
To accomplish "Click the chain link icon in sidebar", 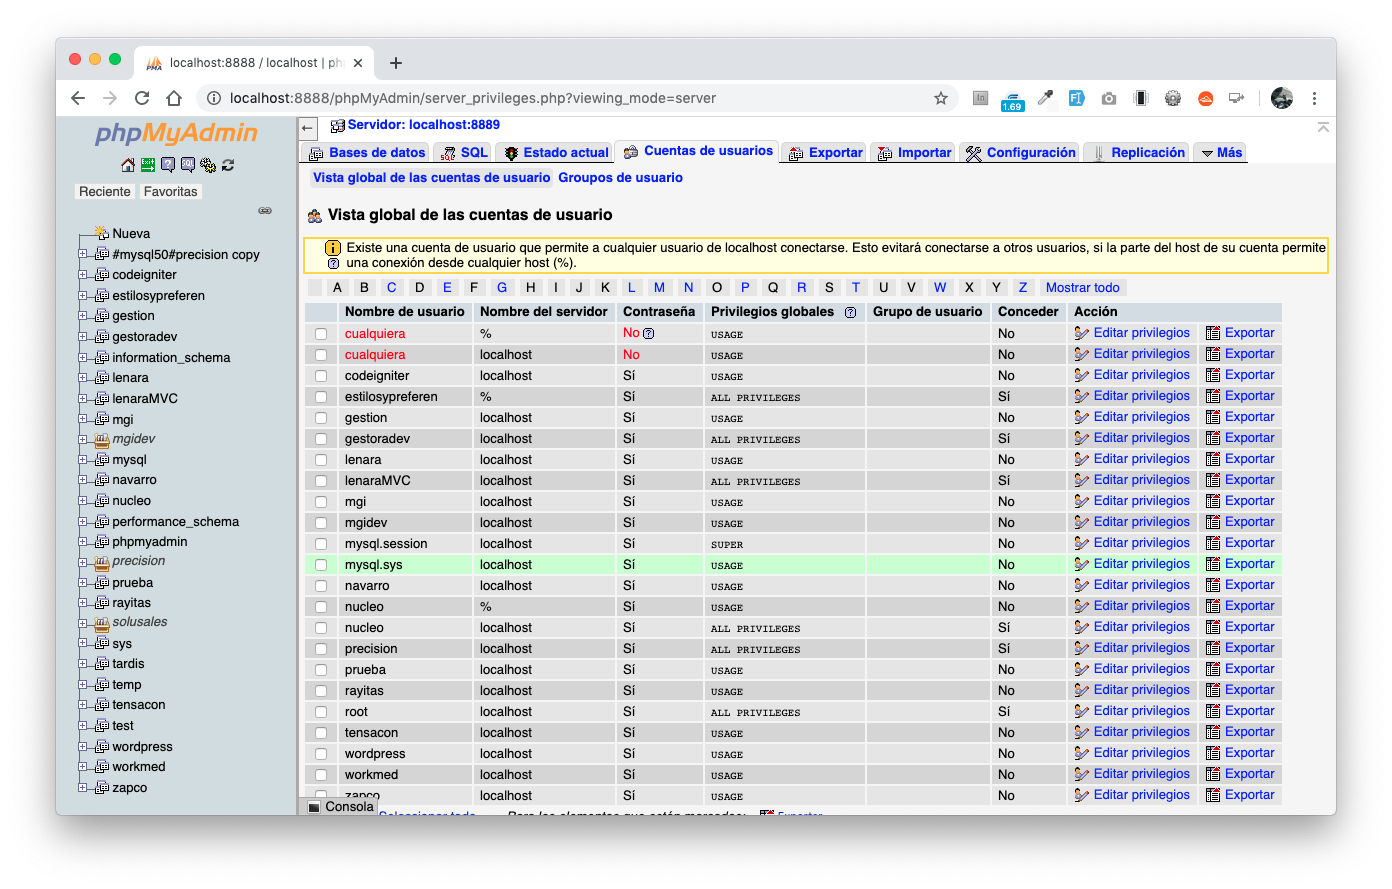I will click(265, 210).
